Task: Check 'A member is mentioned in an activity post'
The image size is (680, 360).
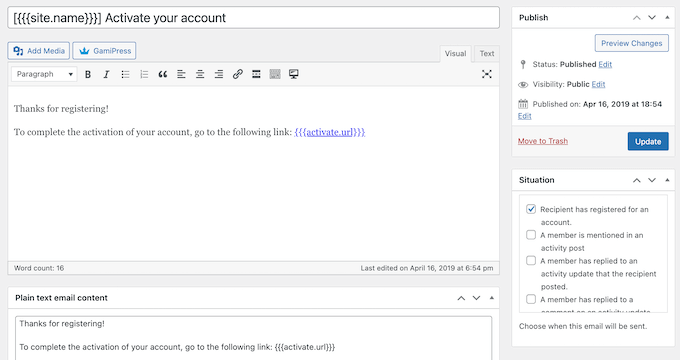Action: pos(531,235)
